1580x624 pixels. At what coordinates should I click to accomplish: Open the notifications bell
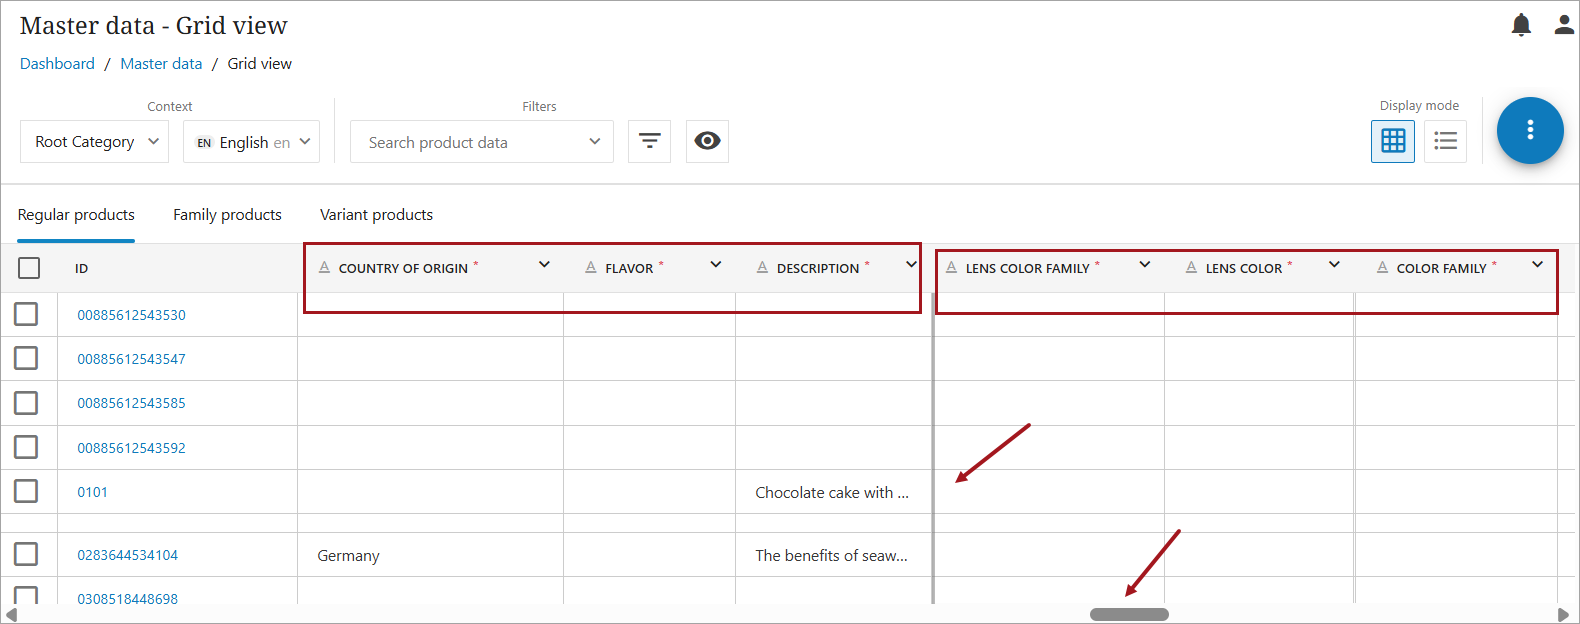[x=1520, y=25]
